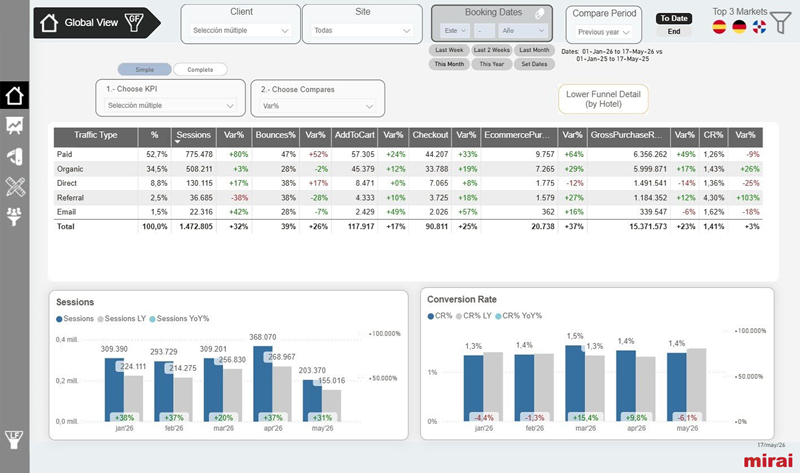Click the Total sessions value 1.472.805

point(196,227)
